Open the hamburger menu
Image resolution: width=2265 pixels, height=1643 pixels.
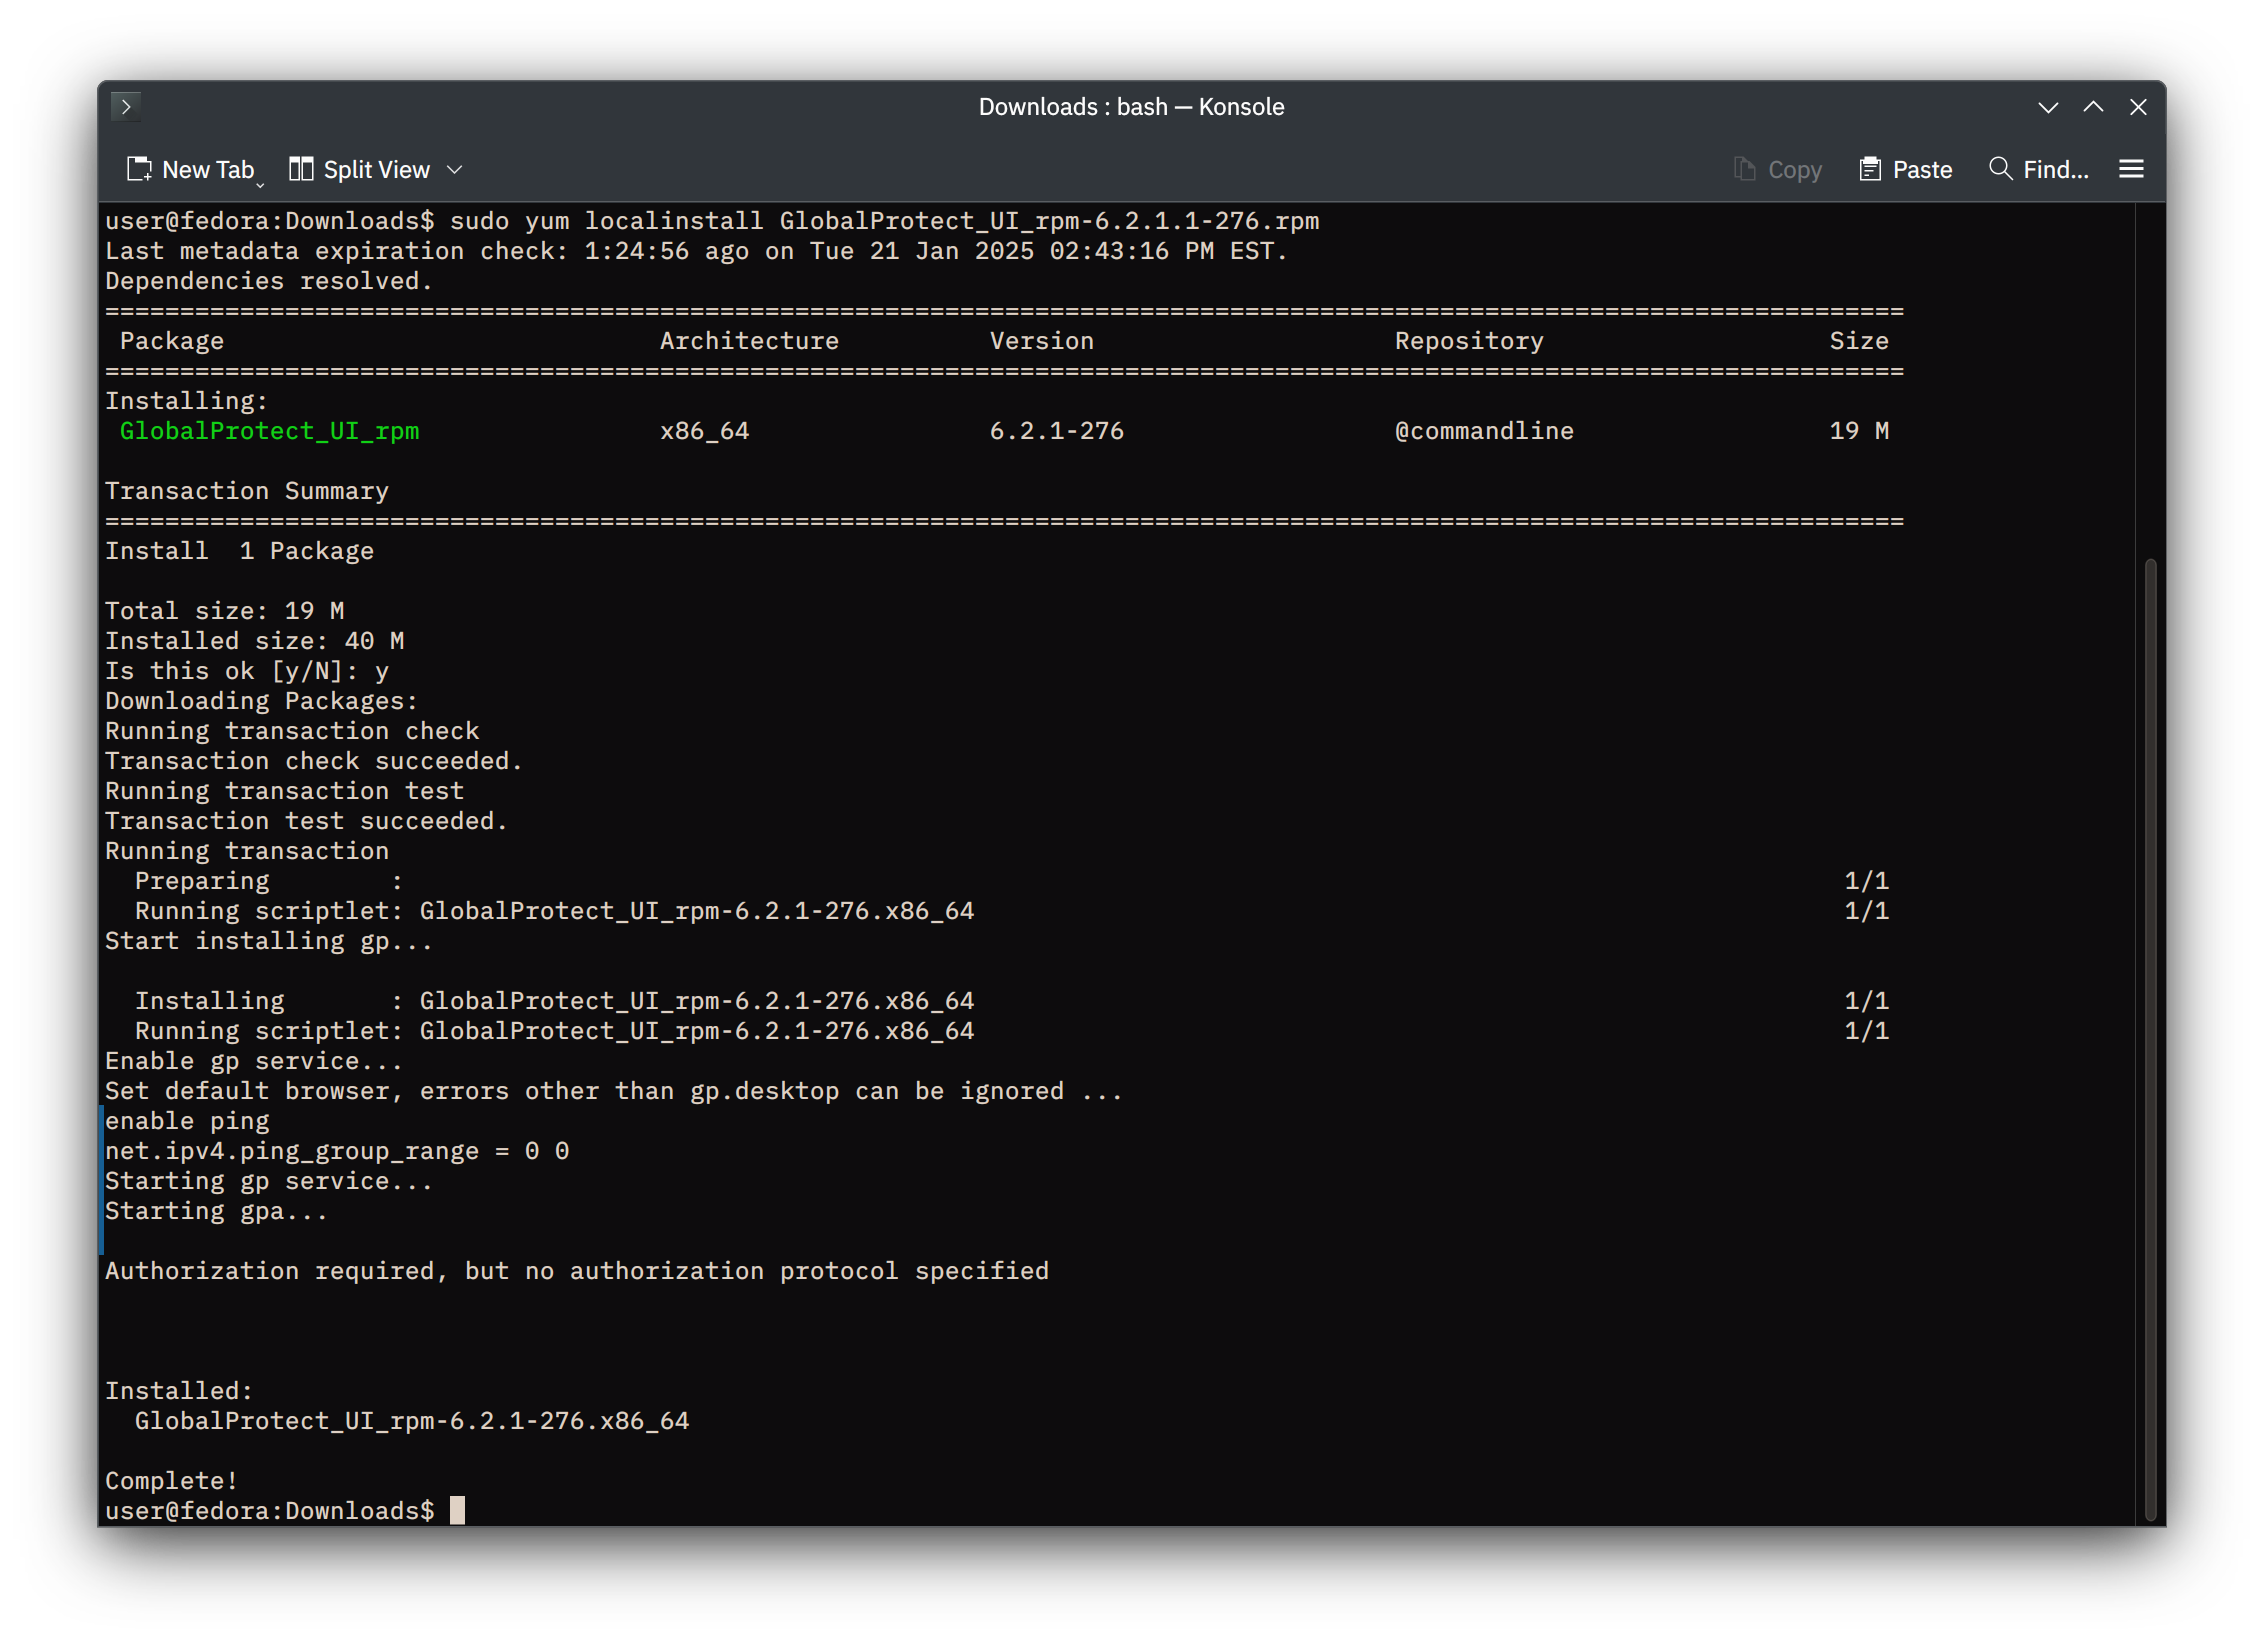tap(2131, 169)
